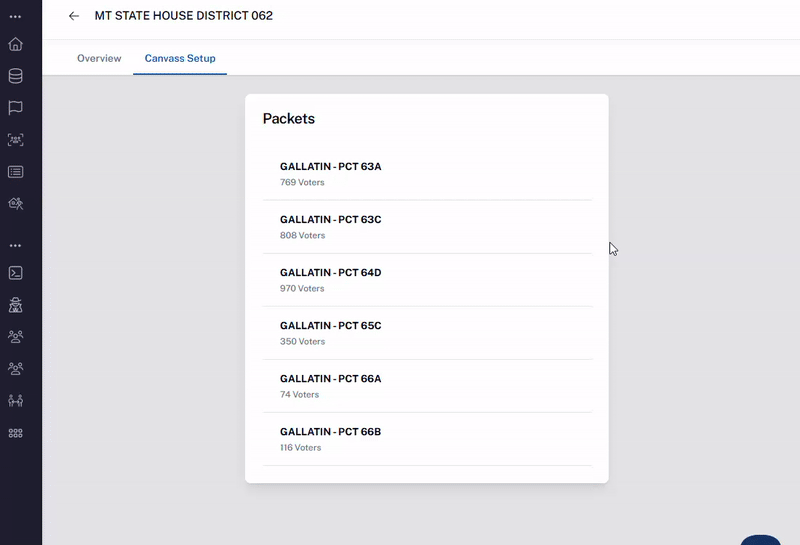Image resolution: width=800 pixels, height=545 pixels.
Task: Open the database icon in sidebar
Action: point(15,76)
